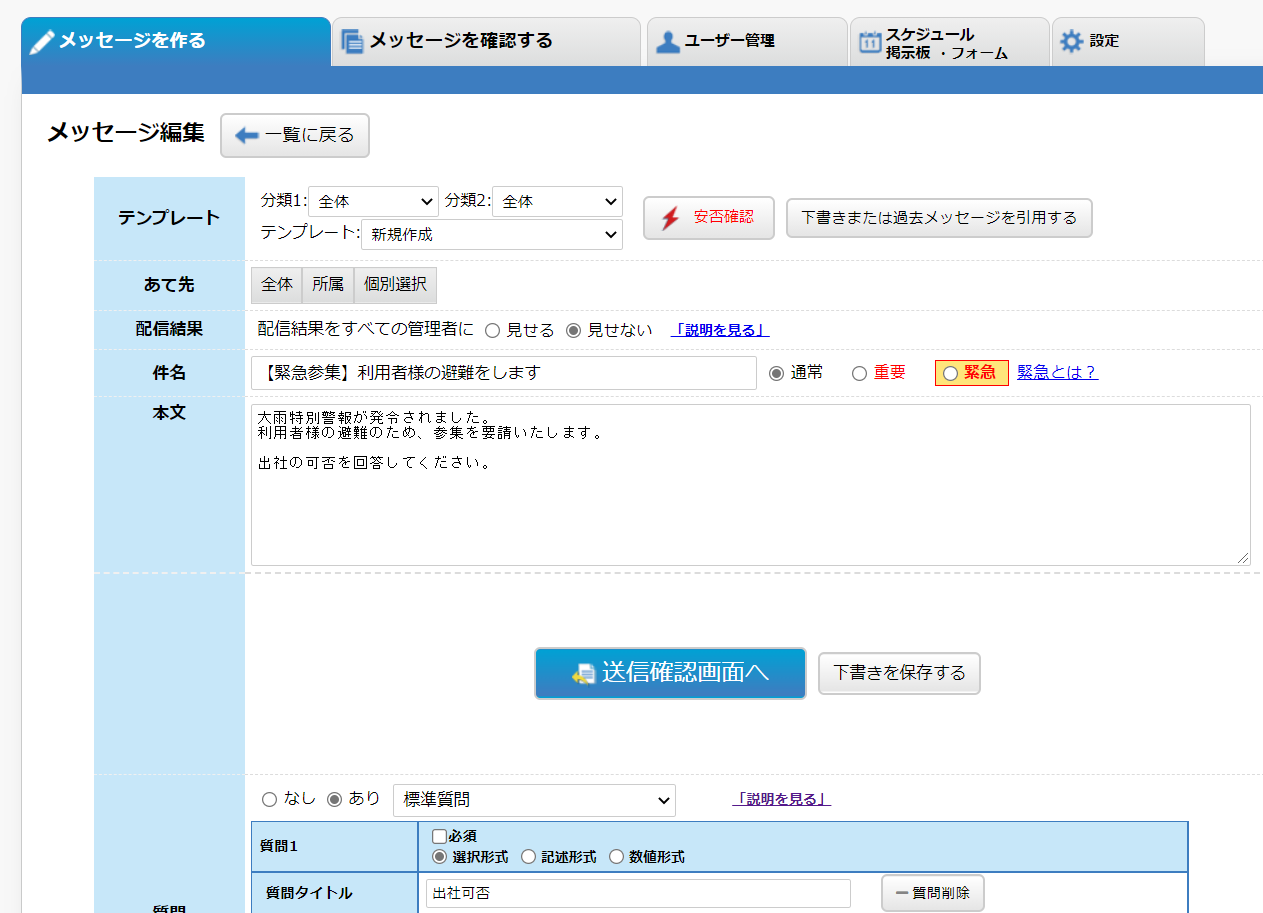Image resolution: width=1263 pixels, height=913 pixels.
Task: Open 説明を見る link beside 標準質問
Action: pos(781,799)
